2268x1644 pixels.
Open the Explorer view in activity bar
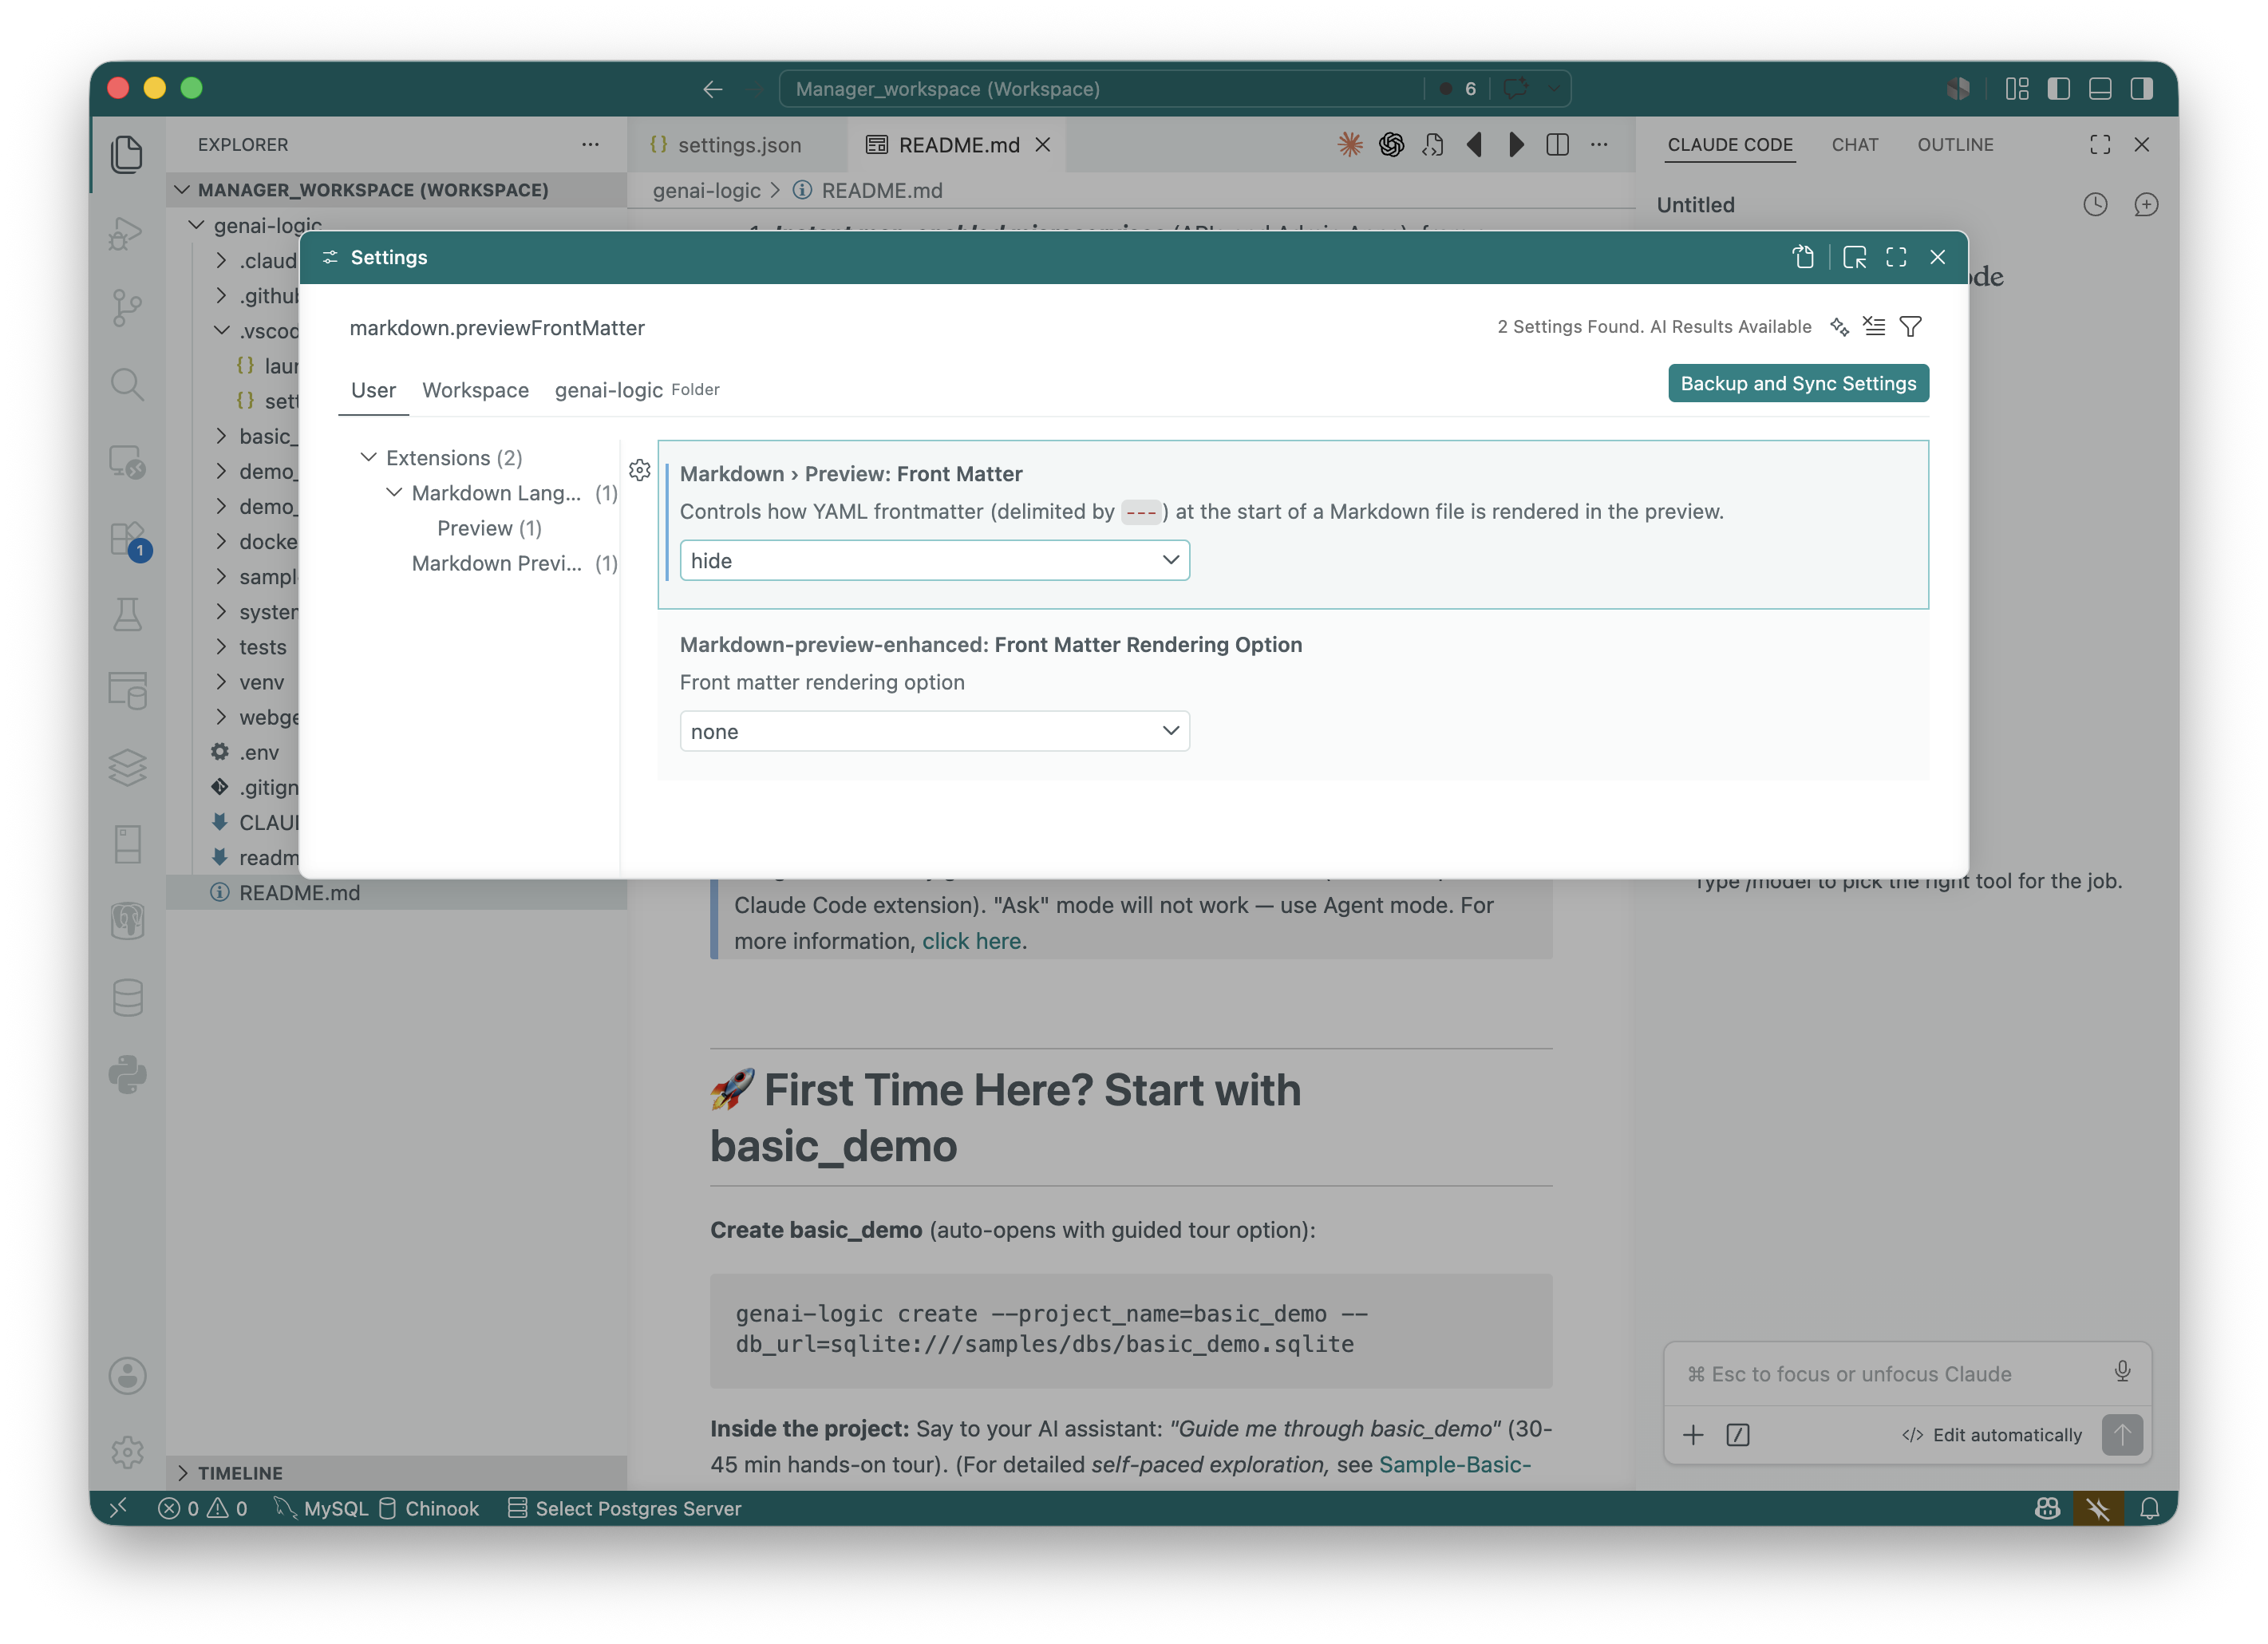point(127,154)
